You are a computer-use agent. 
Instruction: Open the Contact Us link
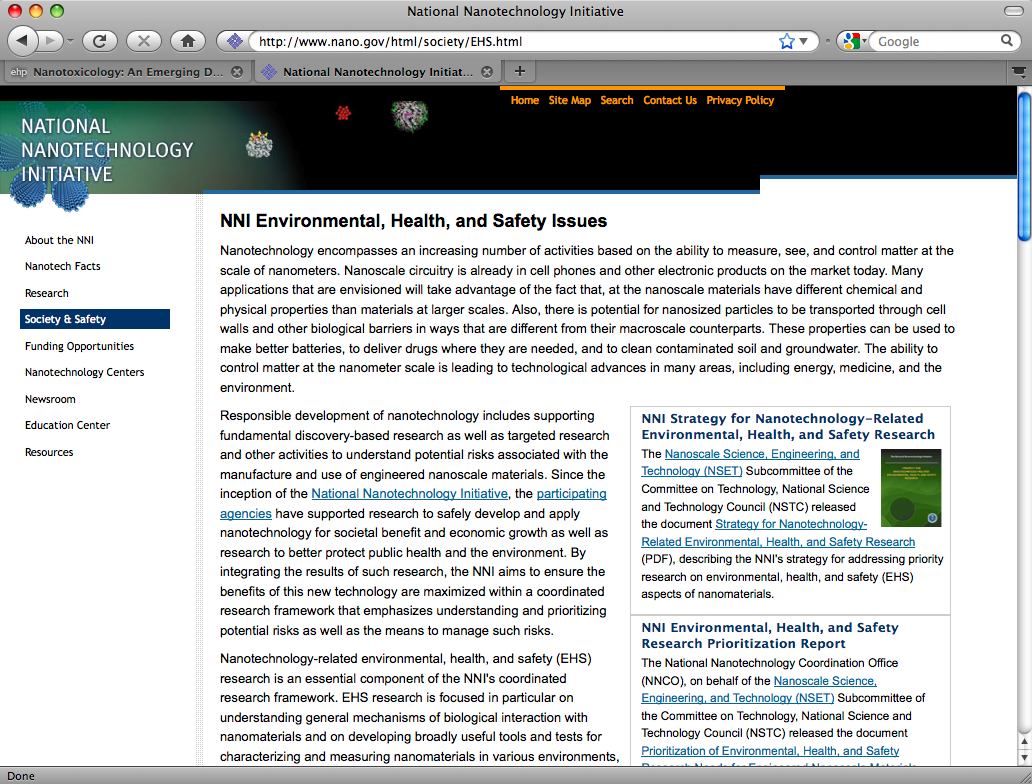(669, 100)
